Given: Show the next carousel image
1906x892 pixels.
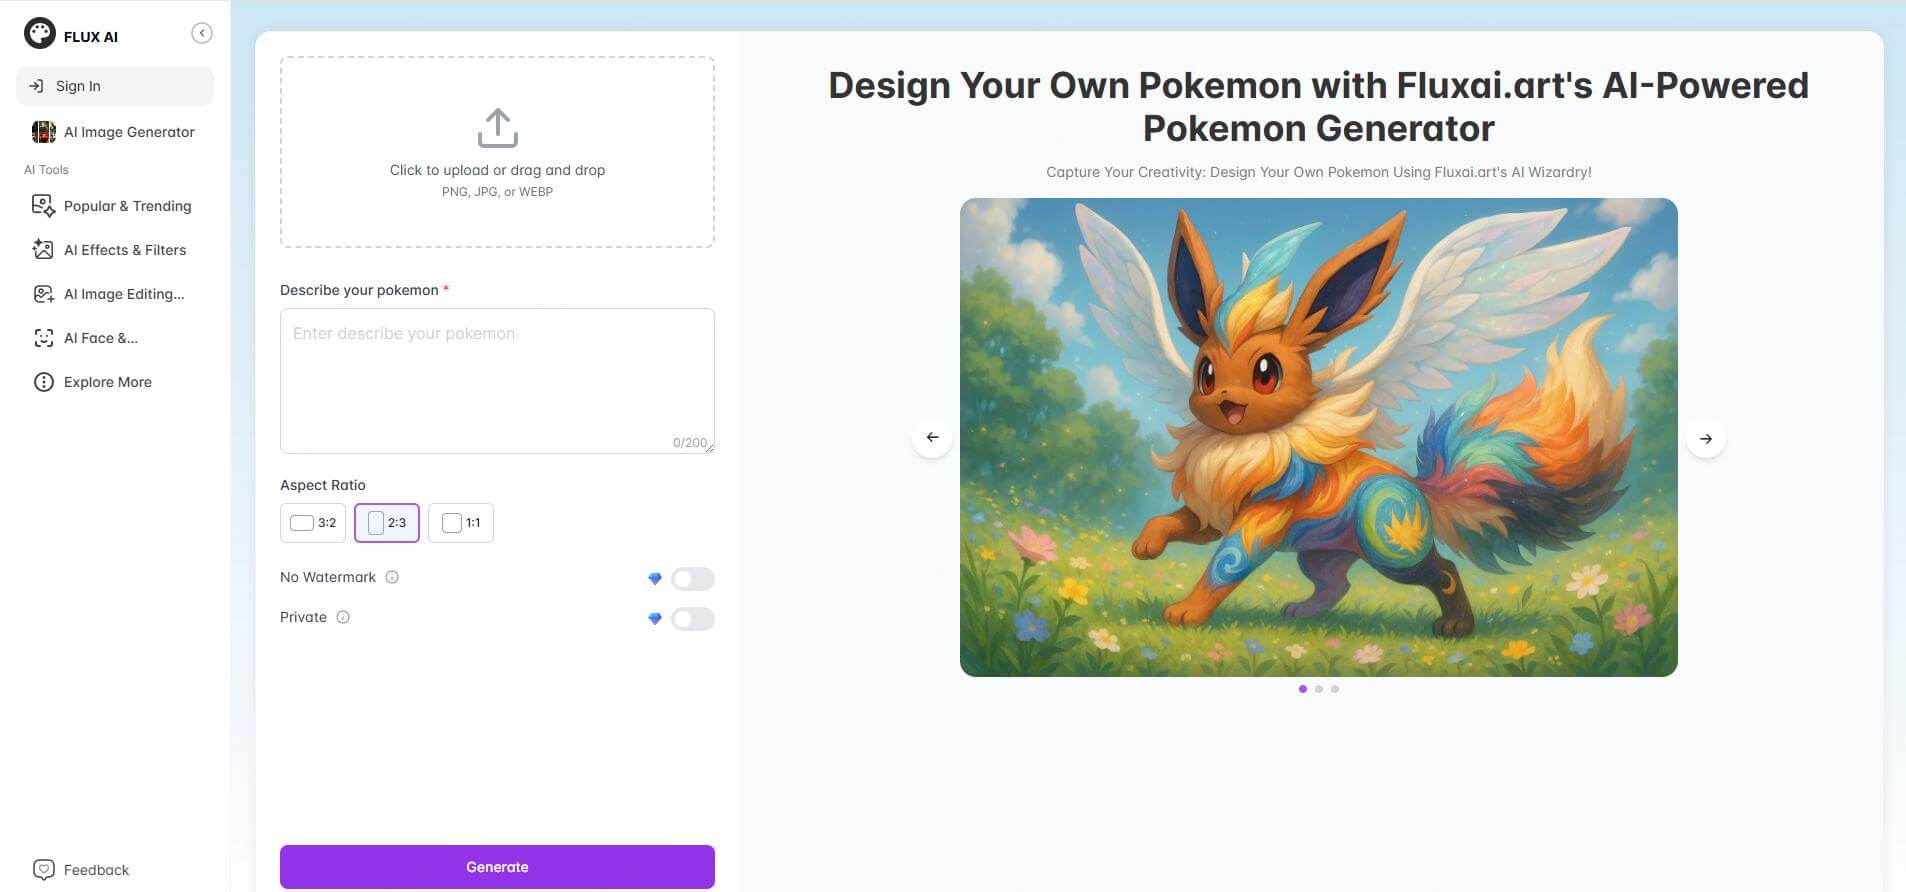Looking at the screenshot, I should click(1706, 439).
